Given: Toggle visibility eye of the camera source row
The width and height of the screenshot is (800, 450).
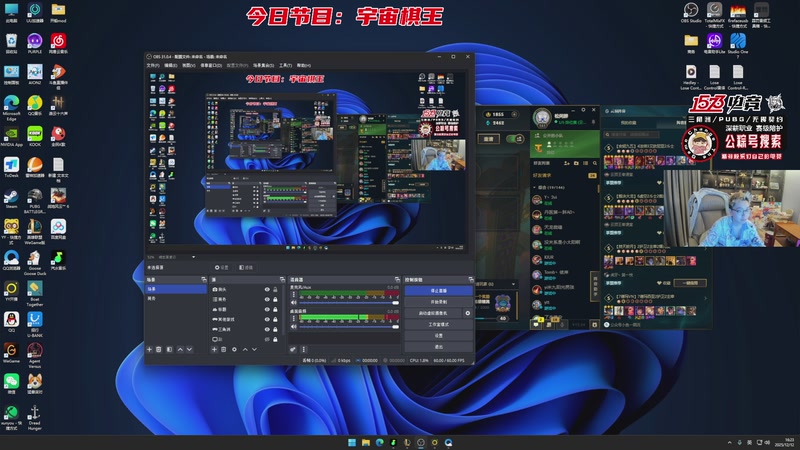Looking at the screenshot, I should (x=267, y=289).
